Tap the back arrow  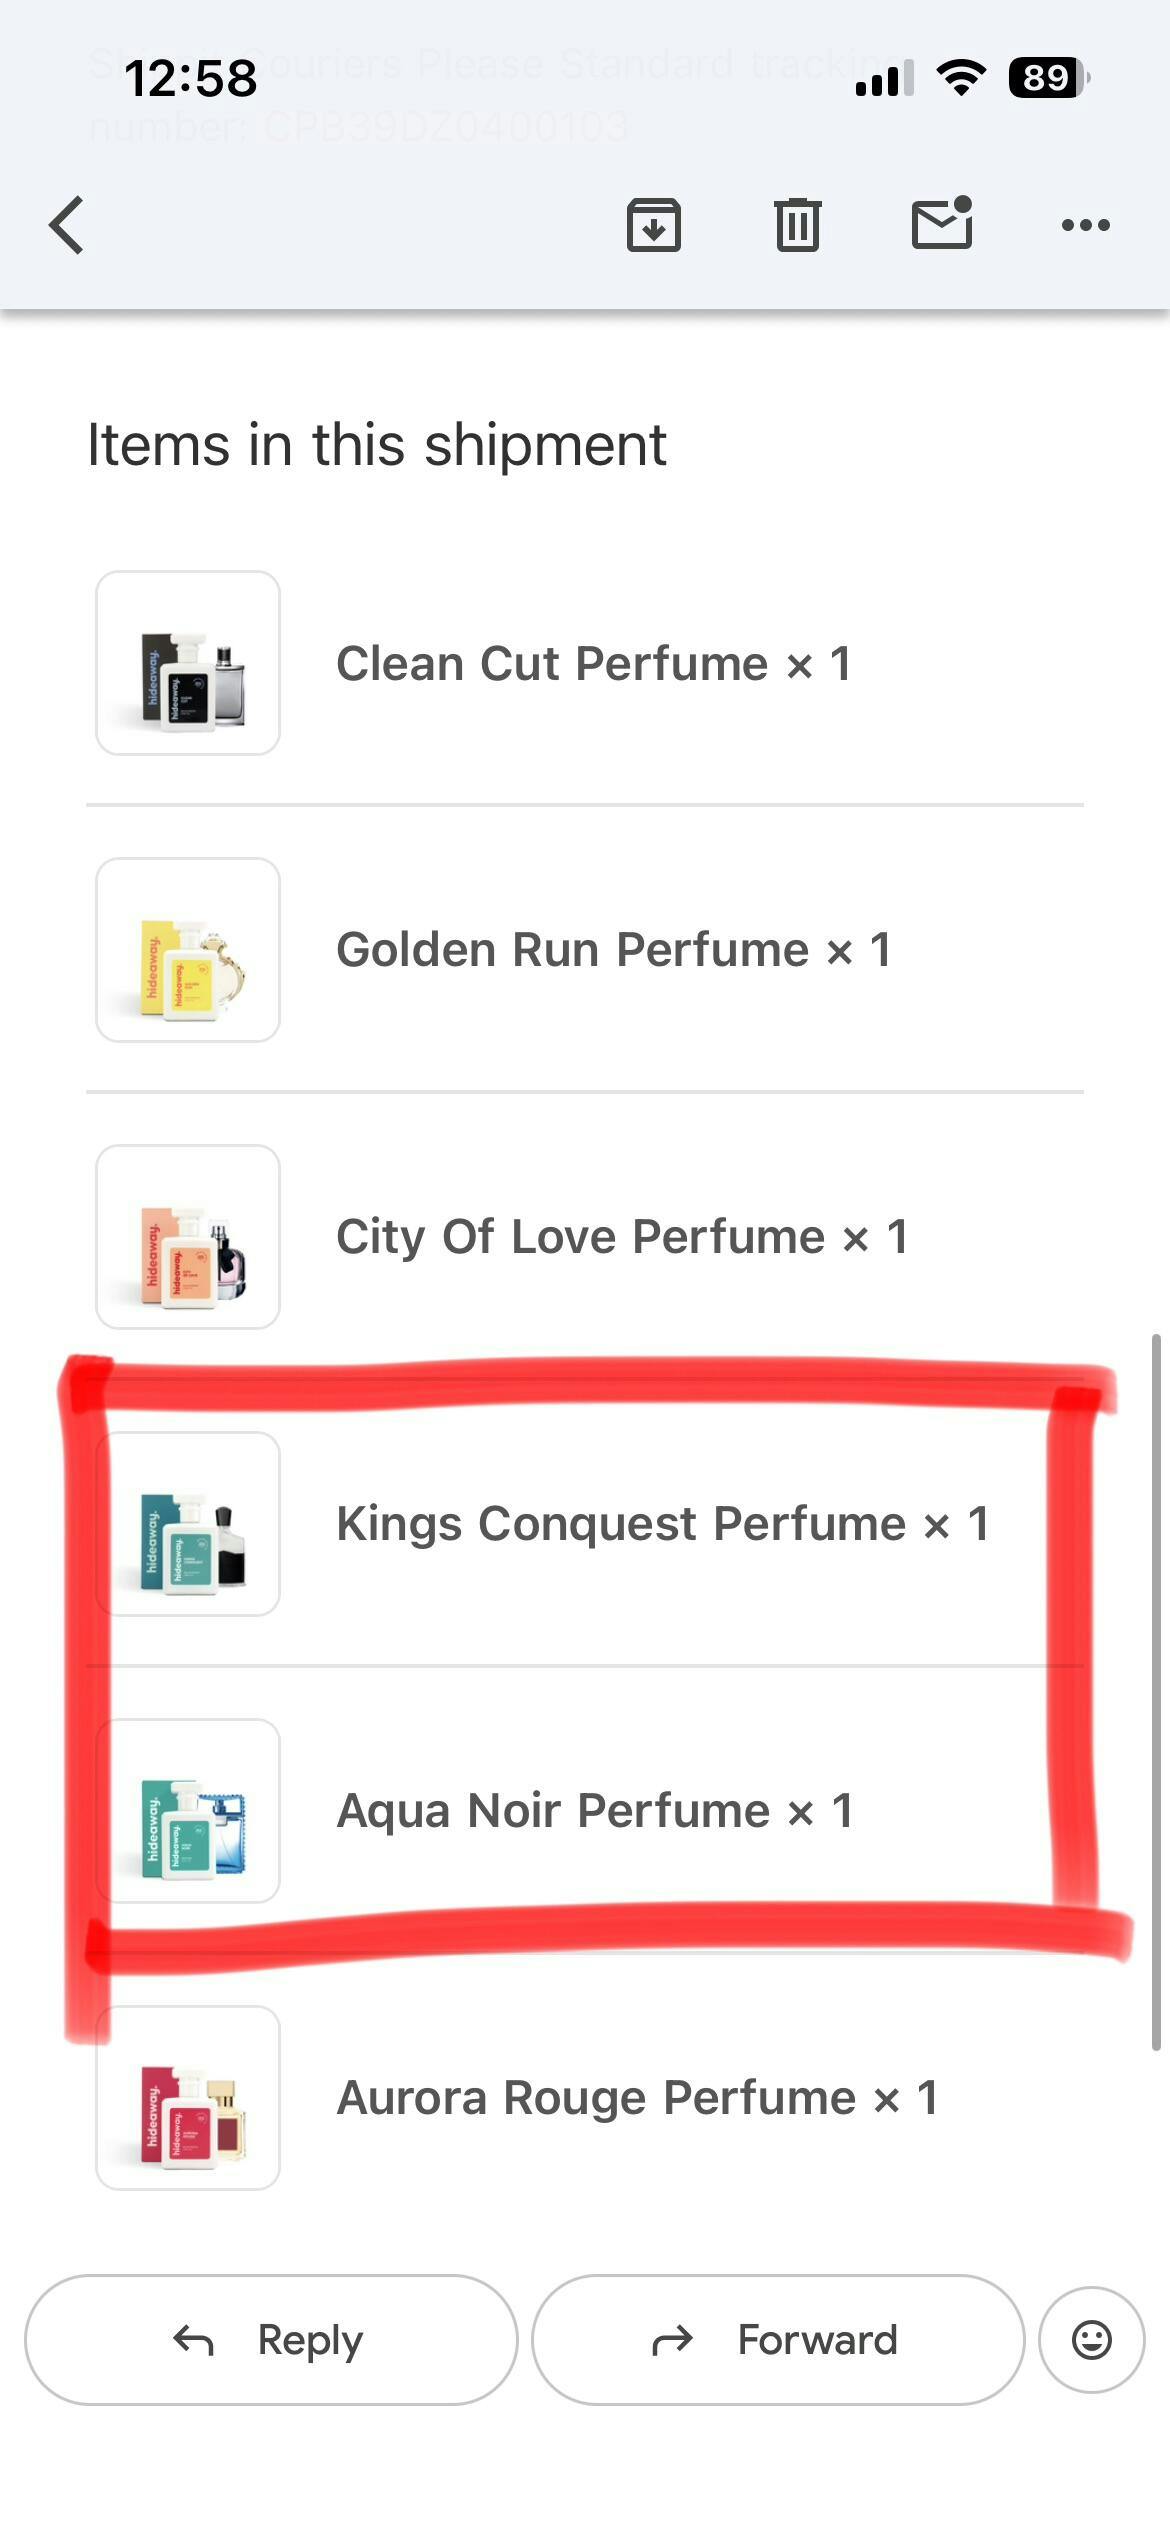pyautogui.click(x=67, y=225)
